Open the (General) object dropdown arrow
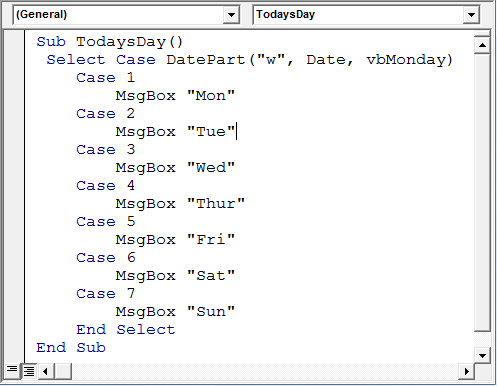This screenshot has width=497, height=386. pos(231,15)
